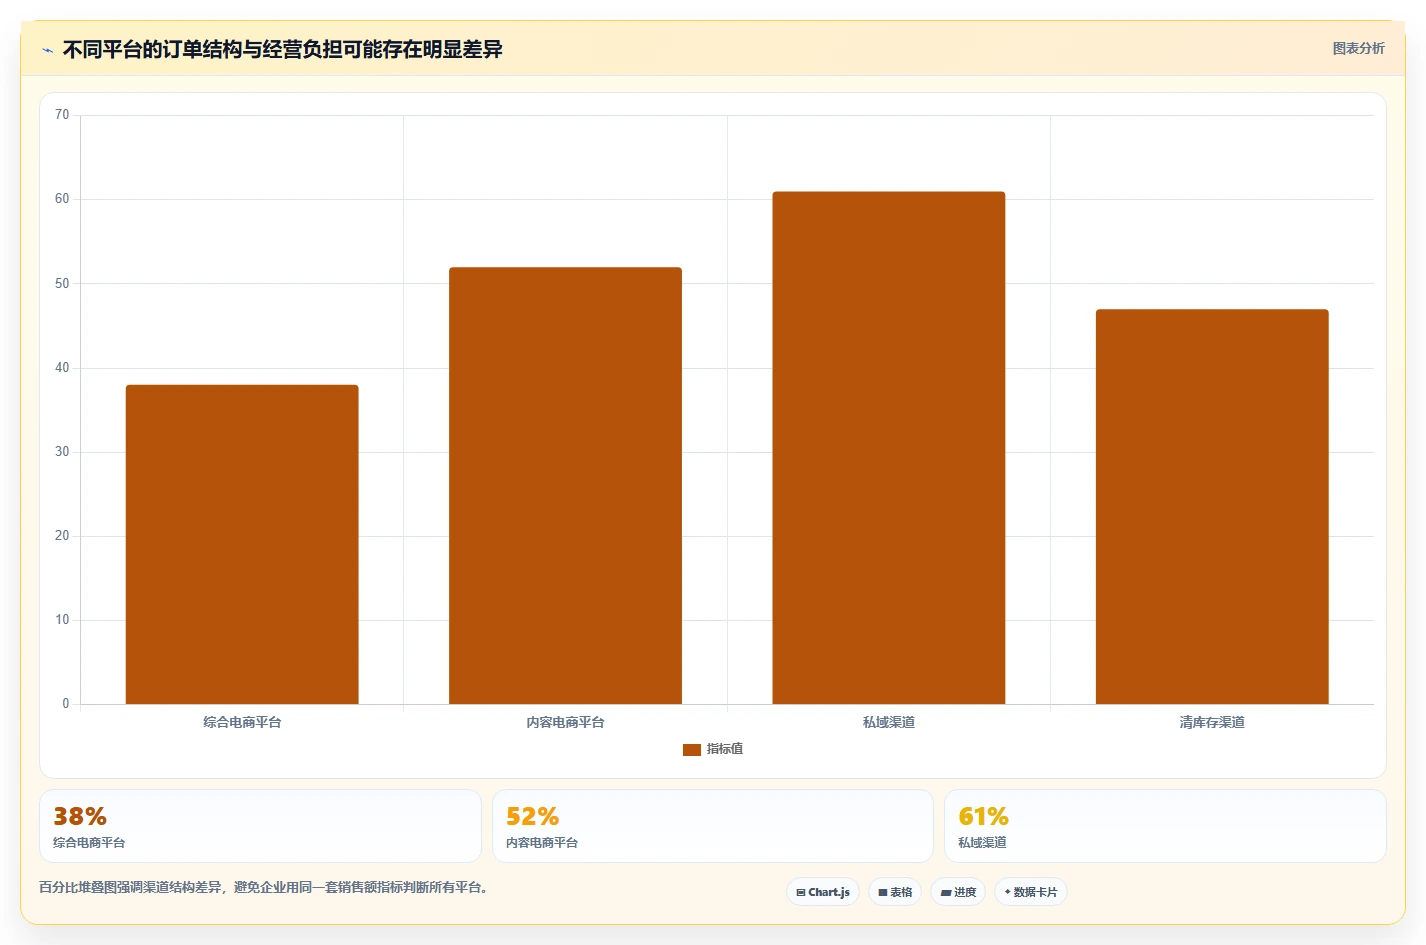The image size is (1426, 945).
Task: Click the y-axis value 10
Action: pos(62,620)
